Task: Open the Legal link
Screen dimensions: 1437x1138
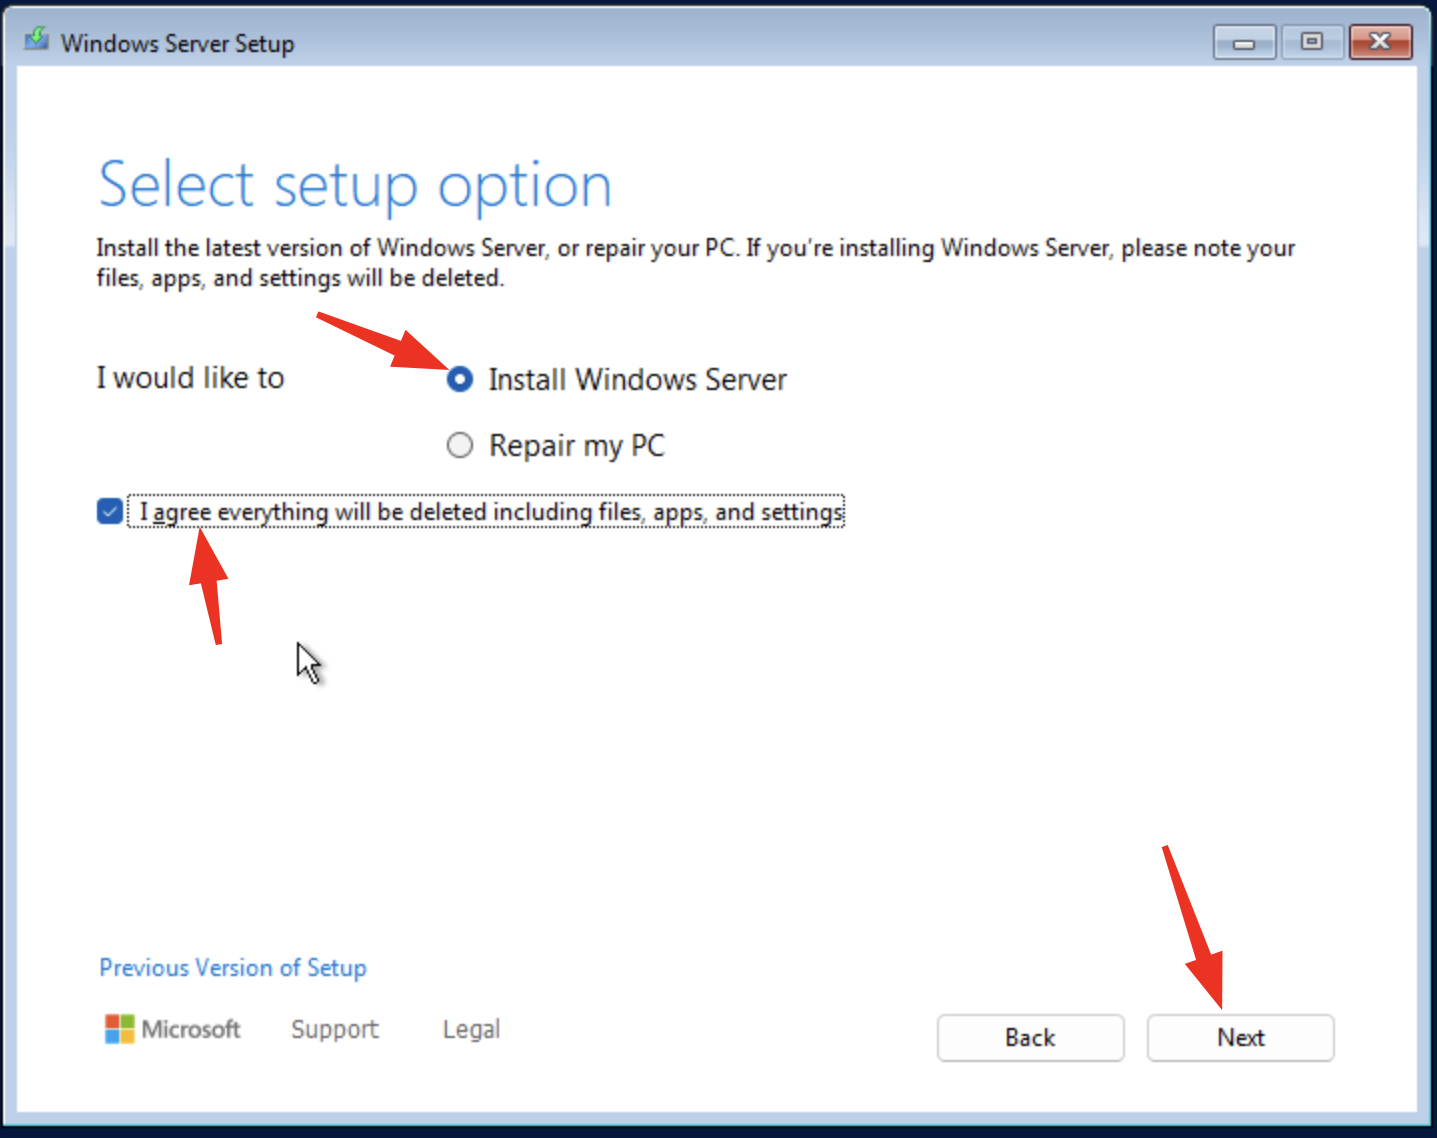Action: click(471, 1029)
